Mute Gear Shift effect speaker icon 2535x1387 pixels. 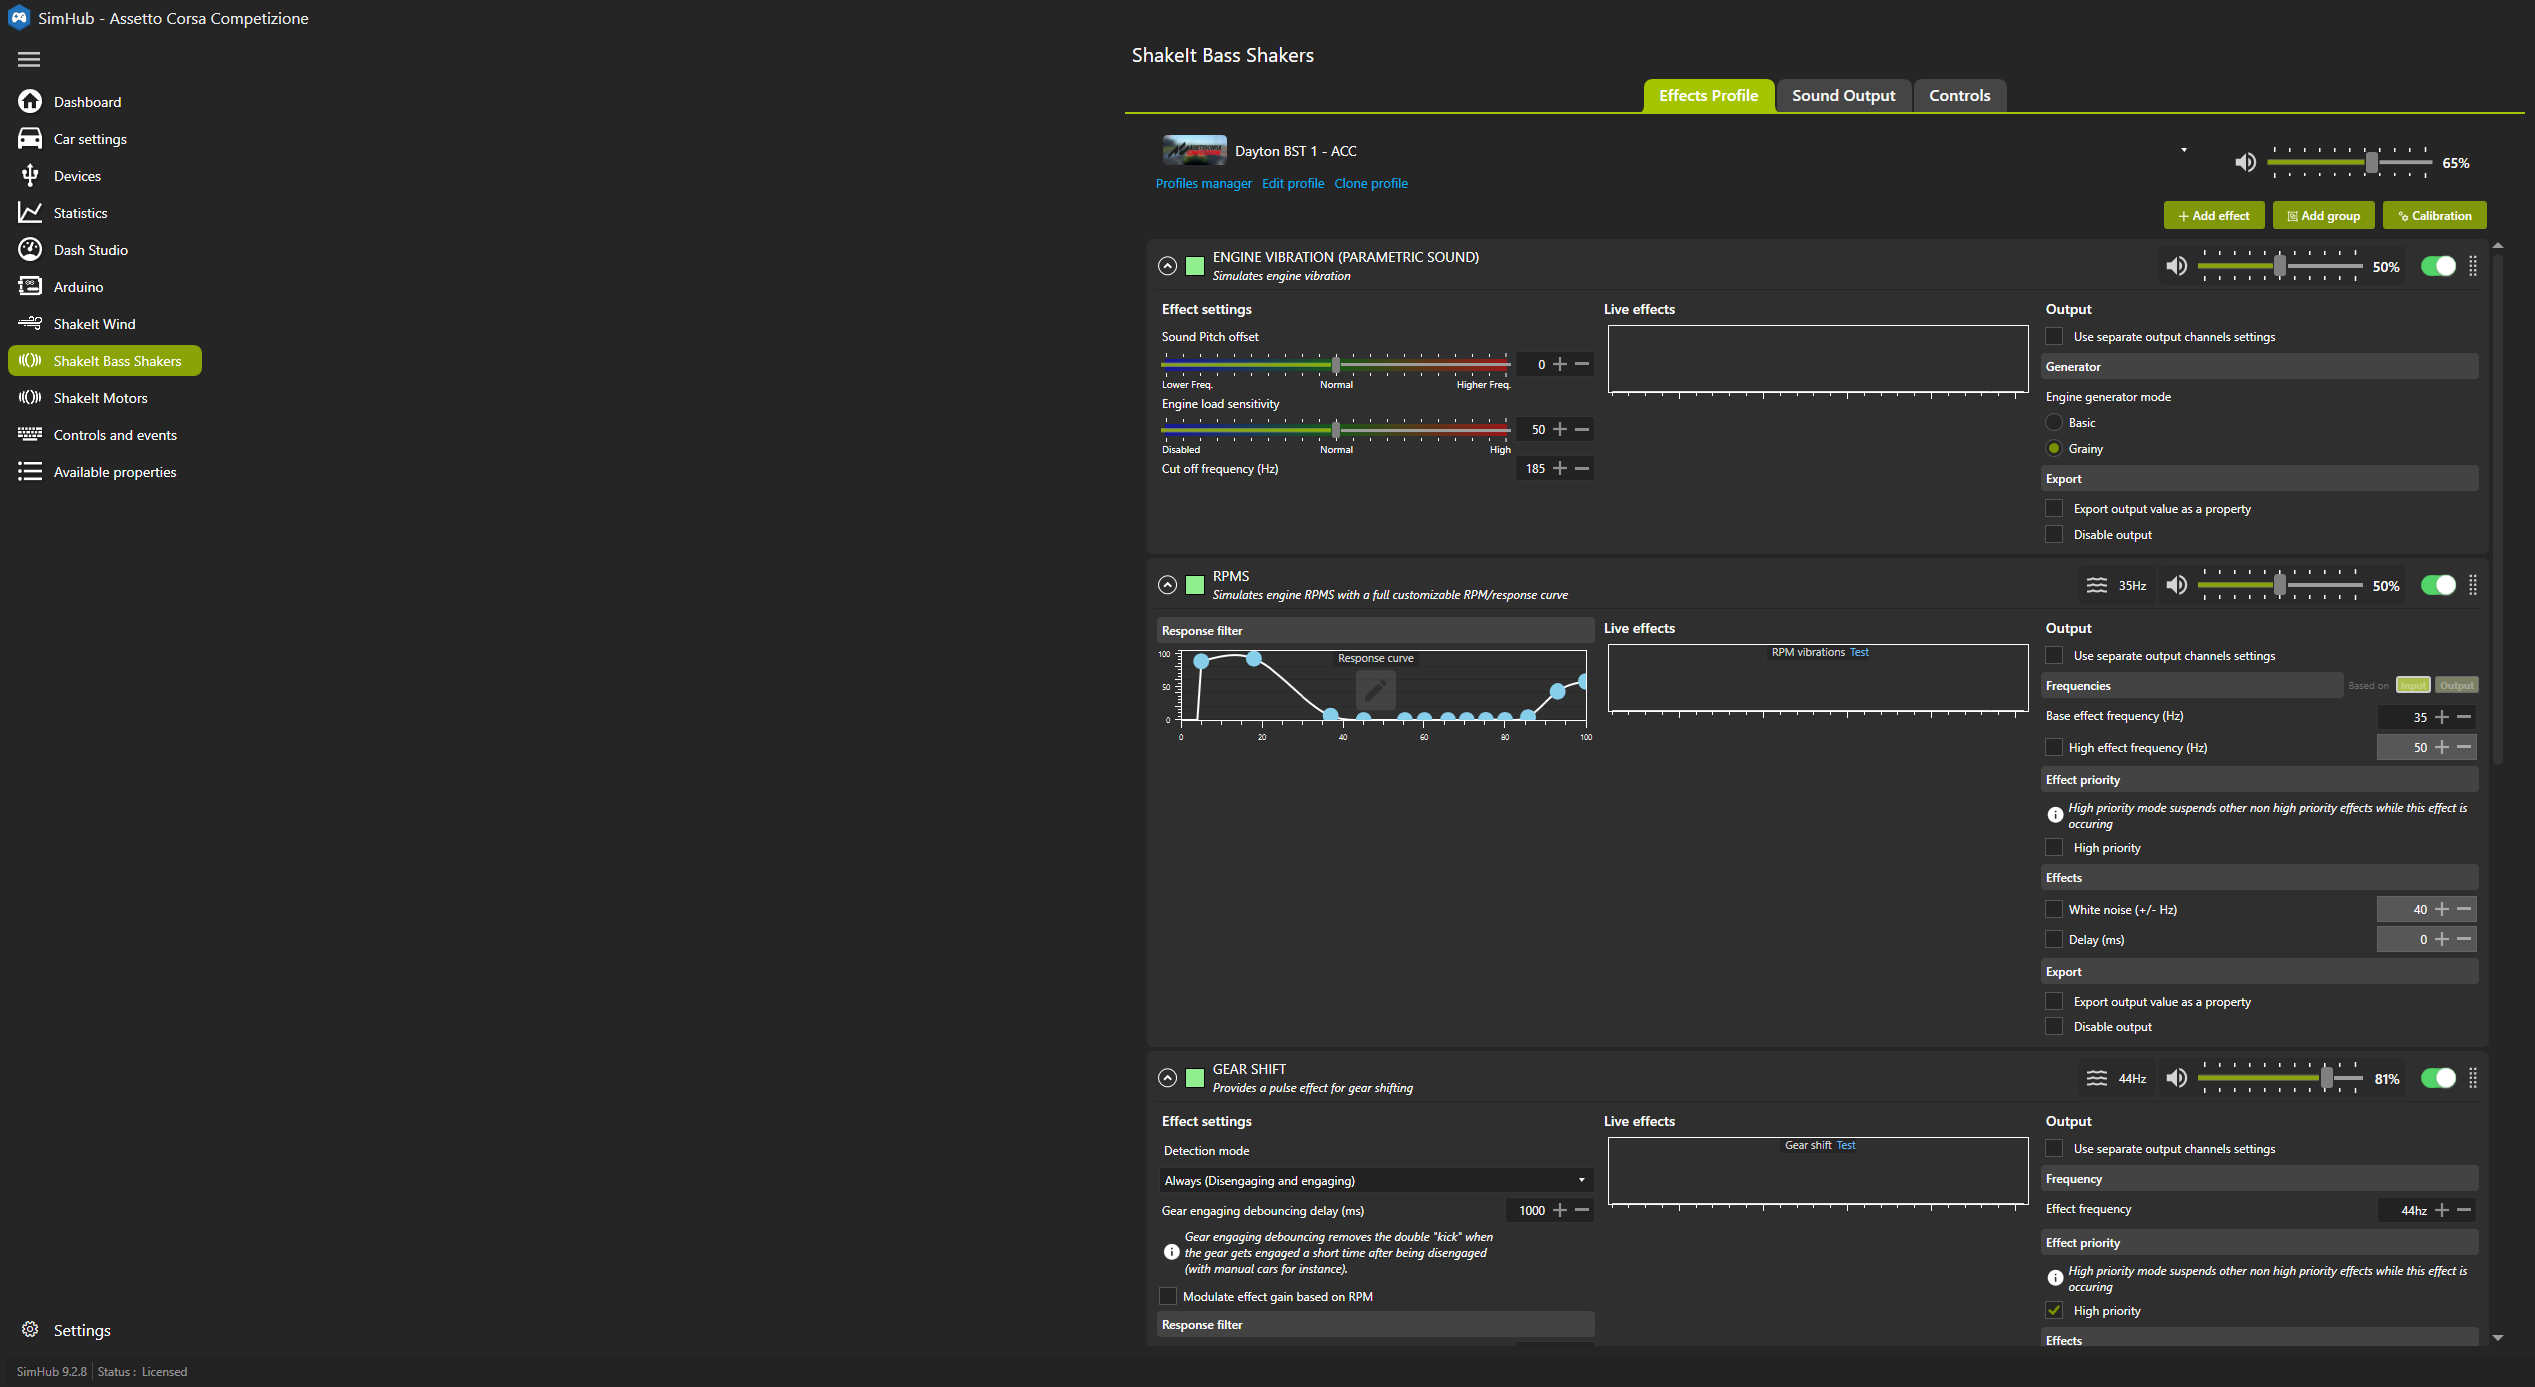coord(2176,1078)
